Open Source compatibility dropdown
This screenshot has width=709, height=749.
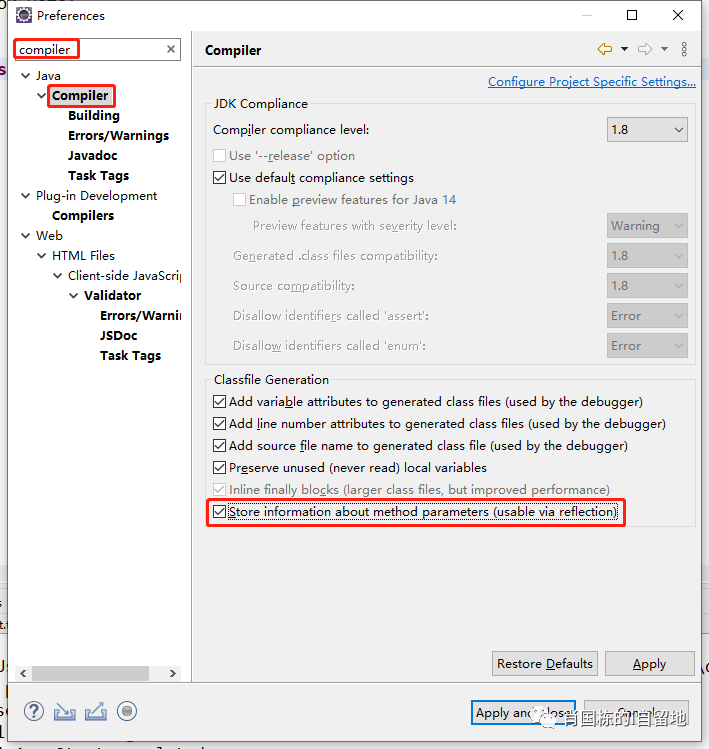[647, 286]
